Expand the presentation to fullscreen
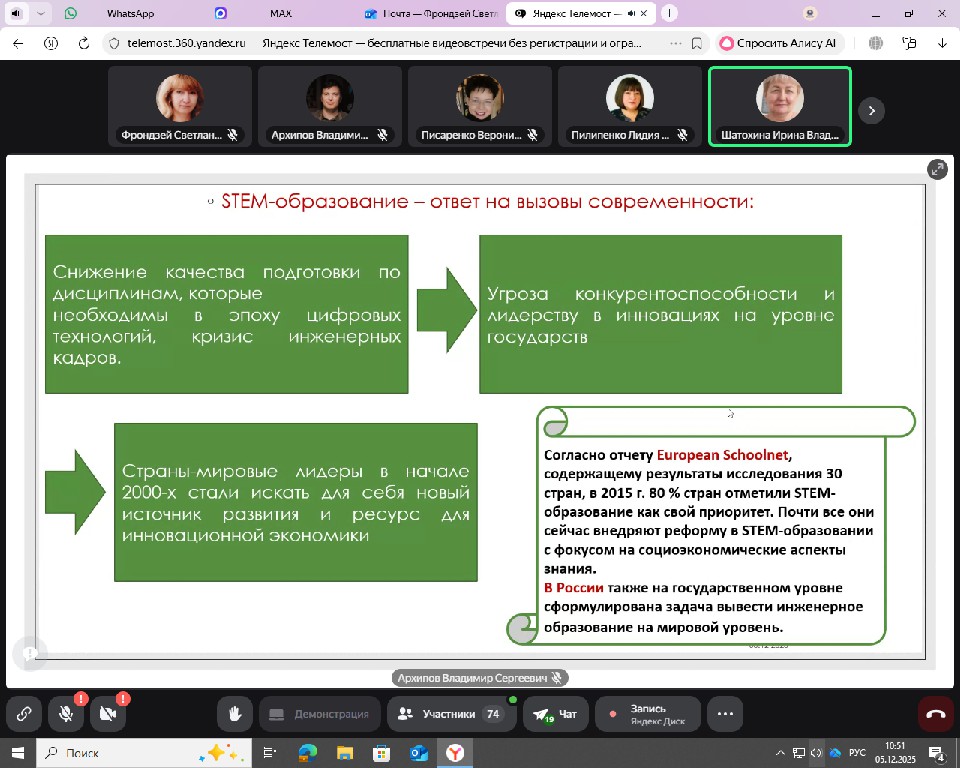This screenshot has width=960, height=768. (x=937, y=169)
